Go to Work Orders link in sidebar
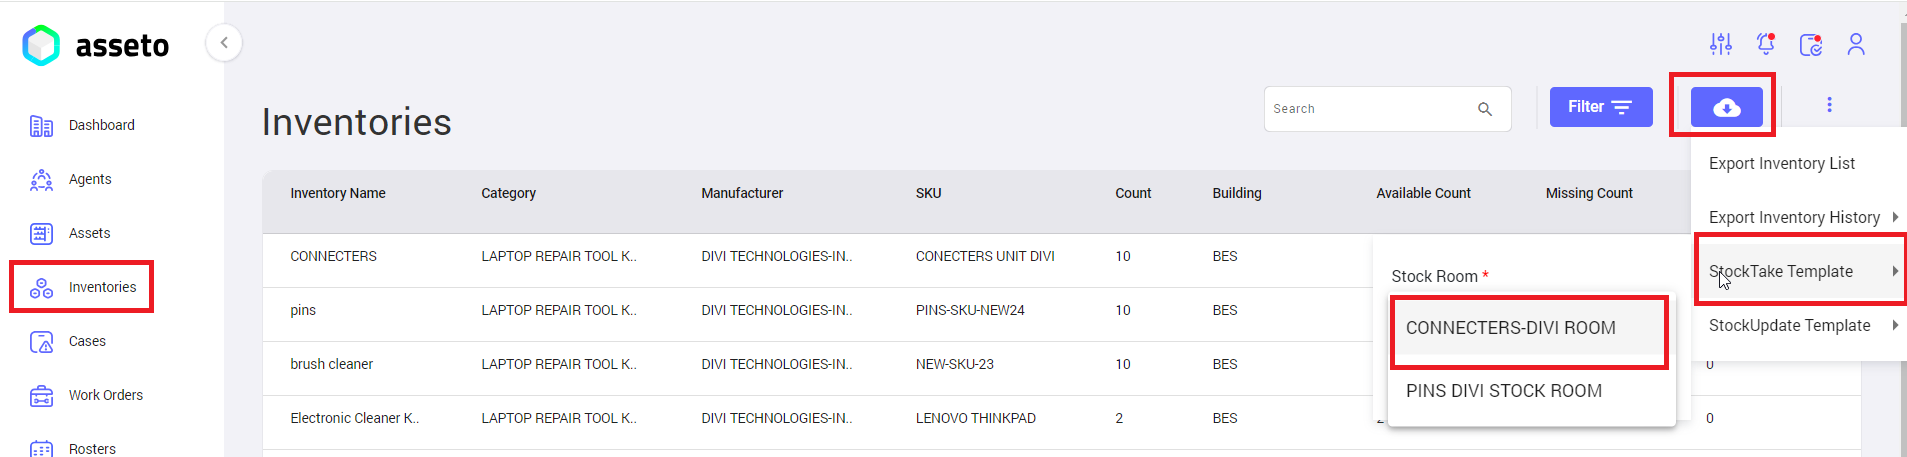1907x457 pixels. pyautogui.click(x=106, y=395)
